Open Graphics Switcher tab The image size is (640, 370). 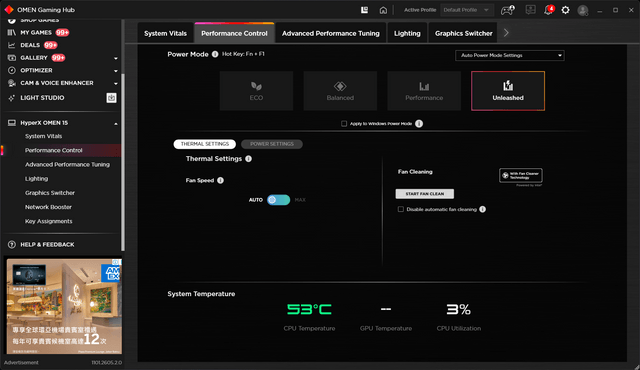coord(464,33)
